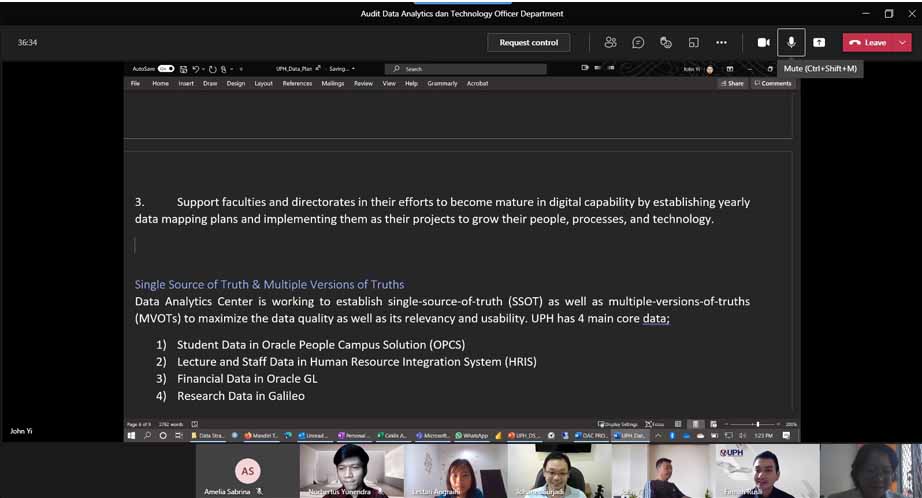Open More actions ellipsis menu
The image size is (922, 498).
coord(721,42)
